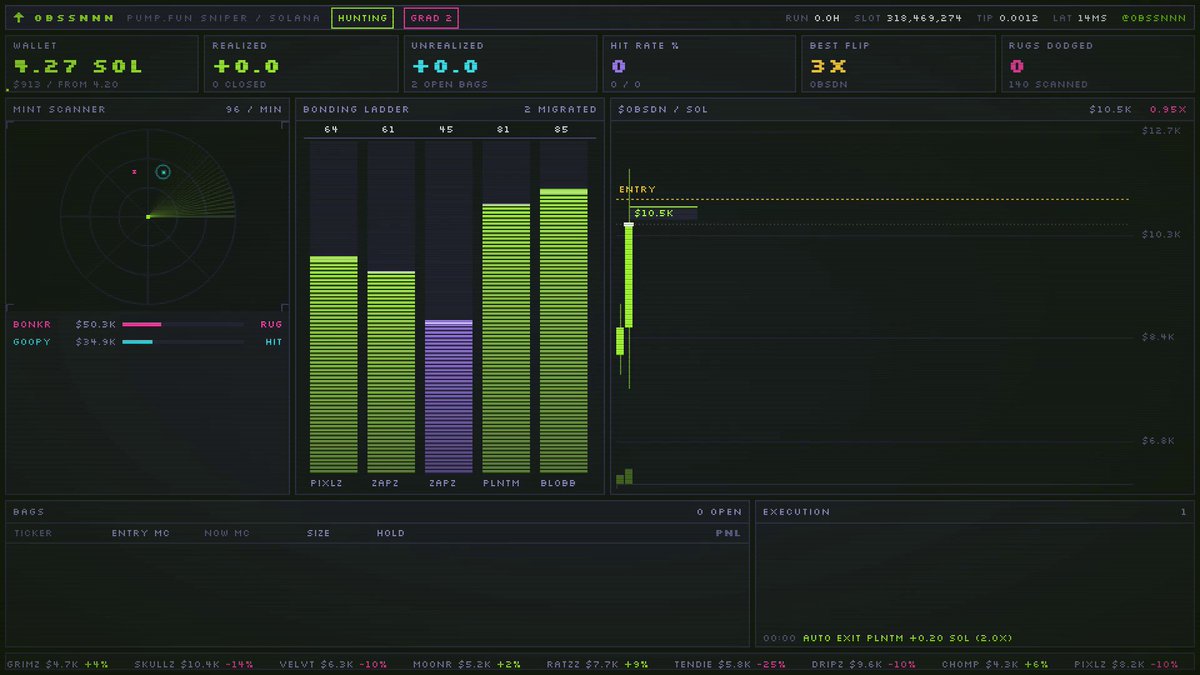
Task: Click the yellow ENTRY line label
Action: coord(637,189)
